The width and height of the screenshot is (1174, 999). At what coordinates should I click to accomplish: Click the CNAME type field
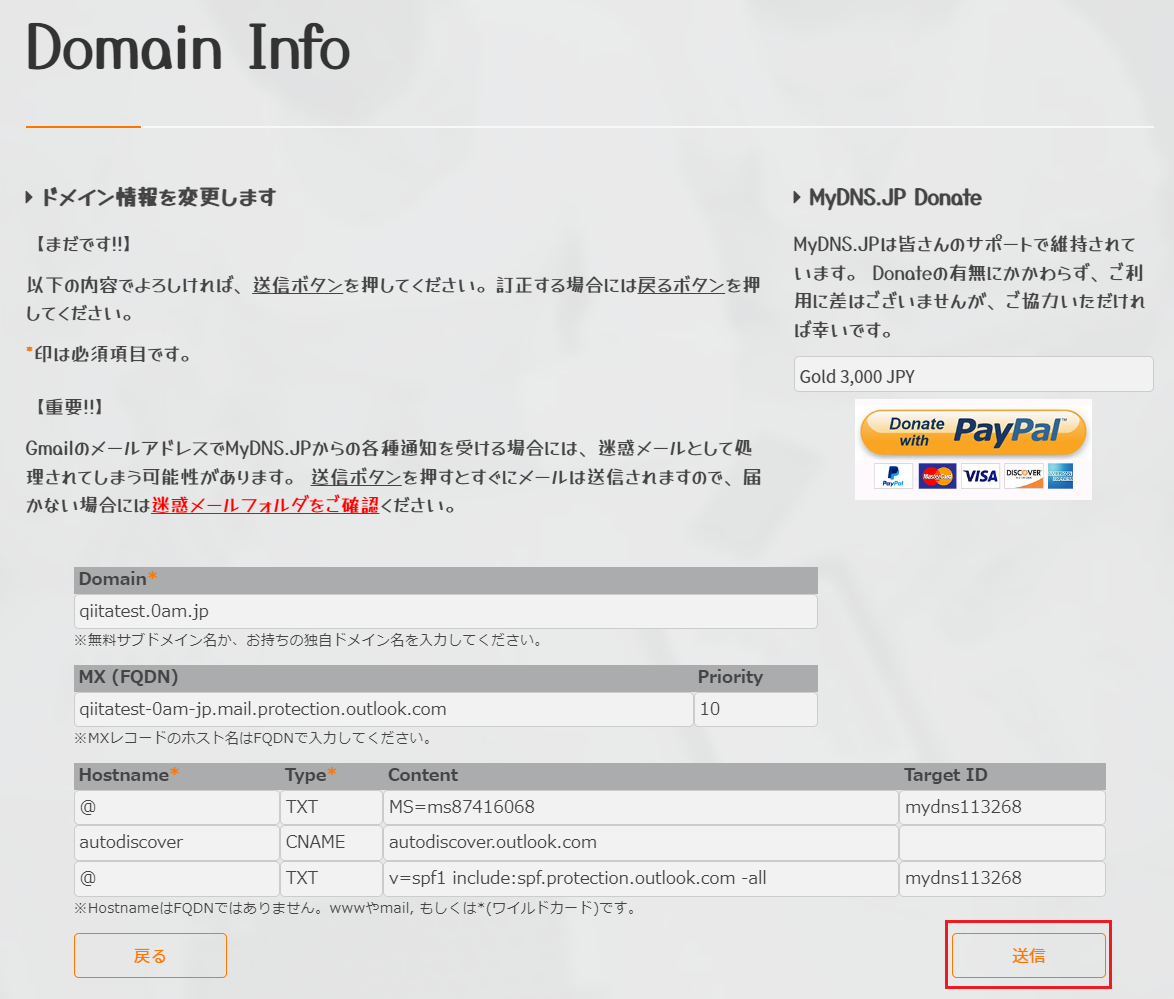332,842
